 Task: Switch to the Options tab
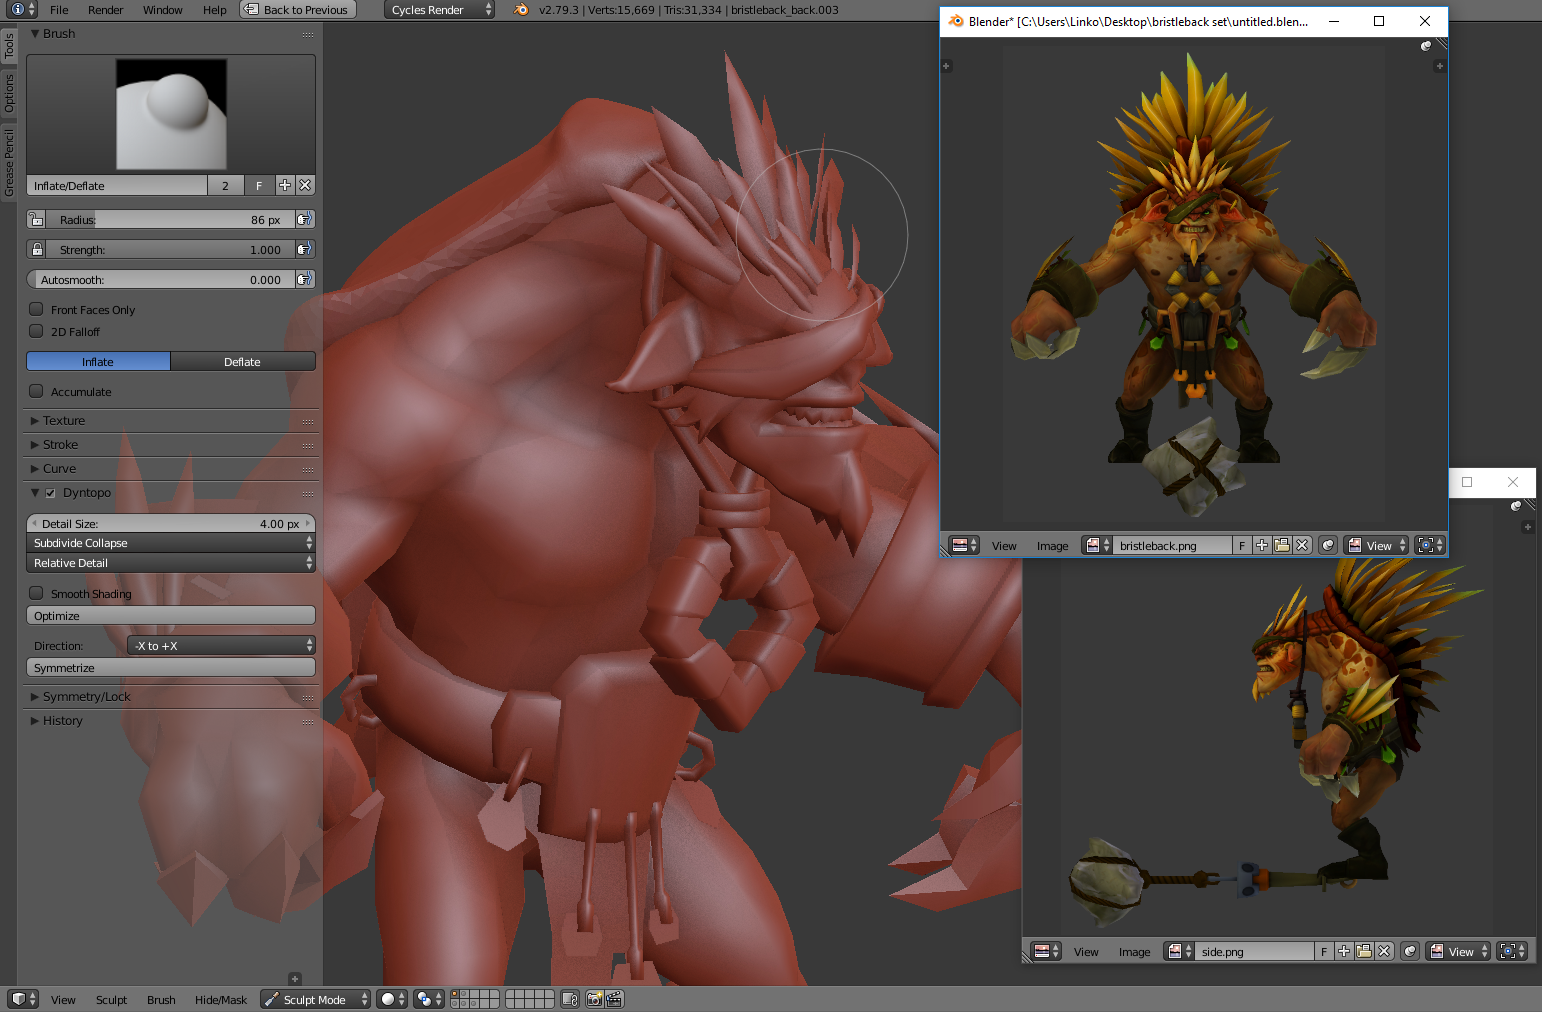click(9, 93)
